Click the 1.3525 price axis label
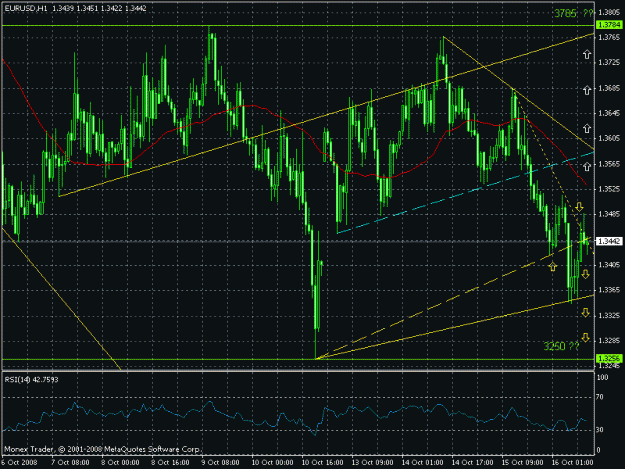Screen dimensions: 625x469 click(609, 189)
